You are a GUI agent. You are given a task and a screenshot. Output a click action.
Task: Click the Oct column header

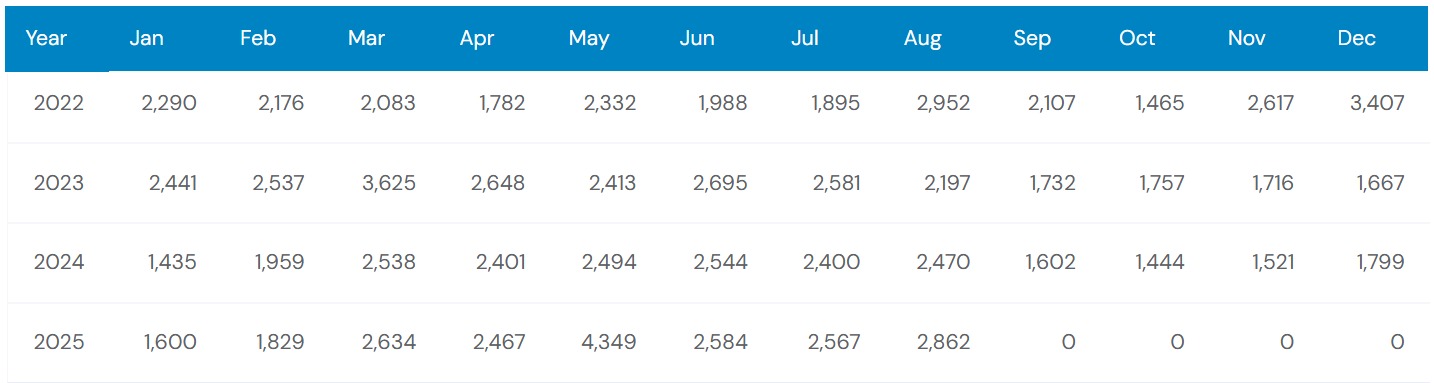[1137, 38]
